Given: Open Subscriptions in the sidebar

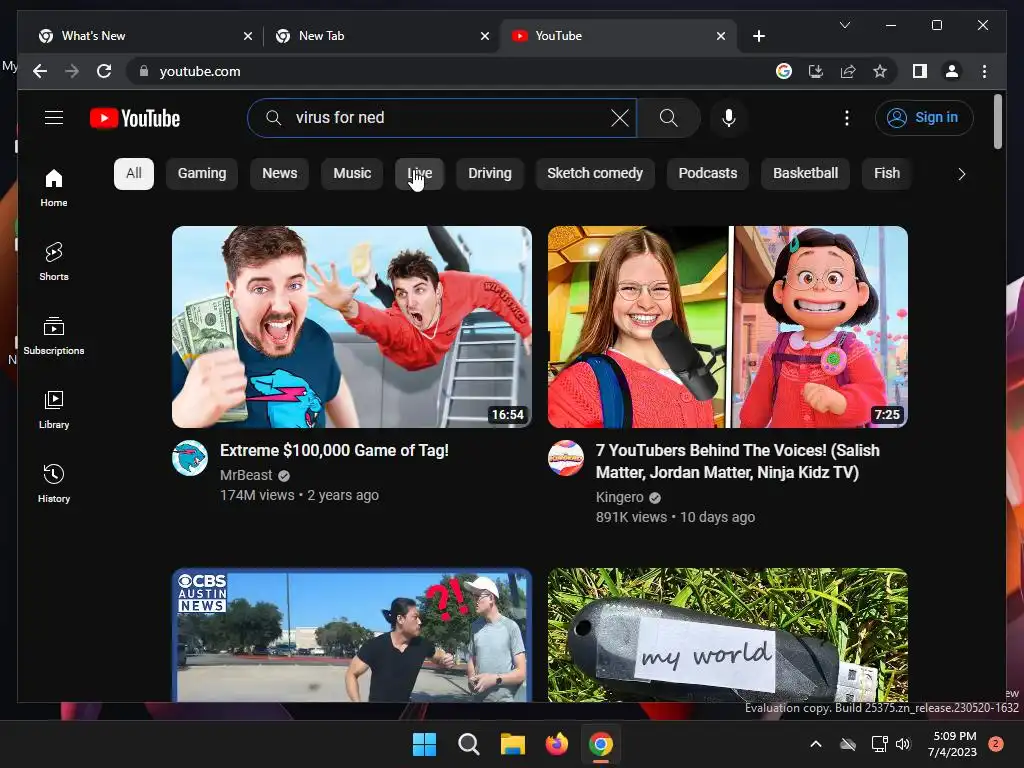Looking at the screenshot, I should tap(54, 336).
